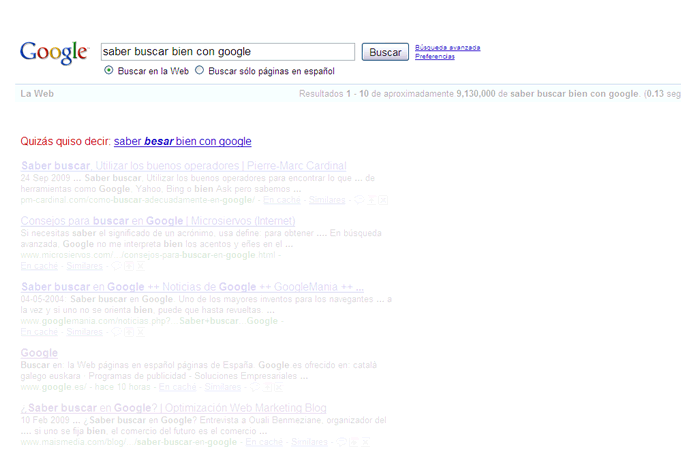Select 'Buscar sólo páginas en español' option
Viewport: 688px width, 456px height.
200,70
